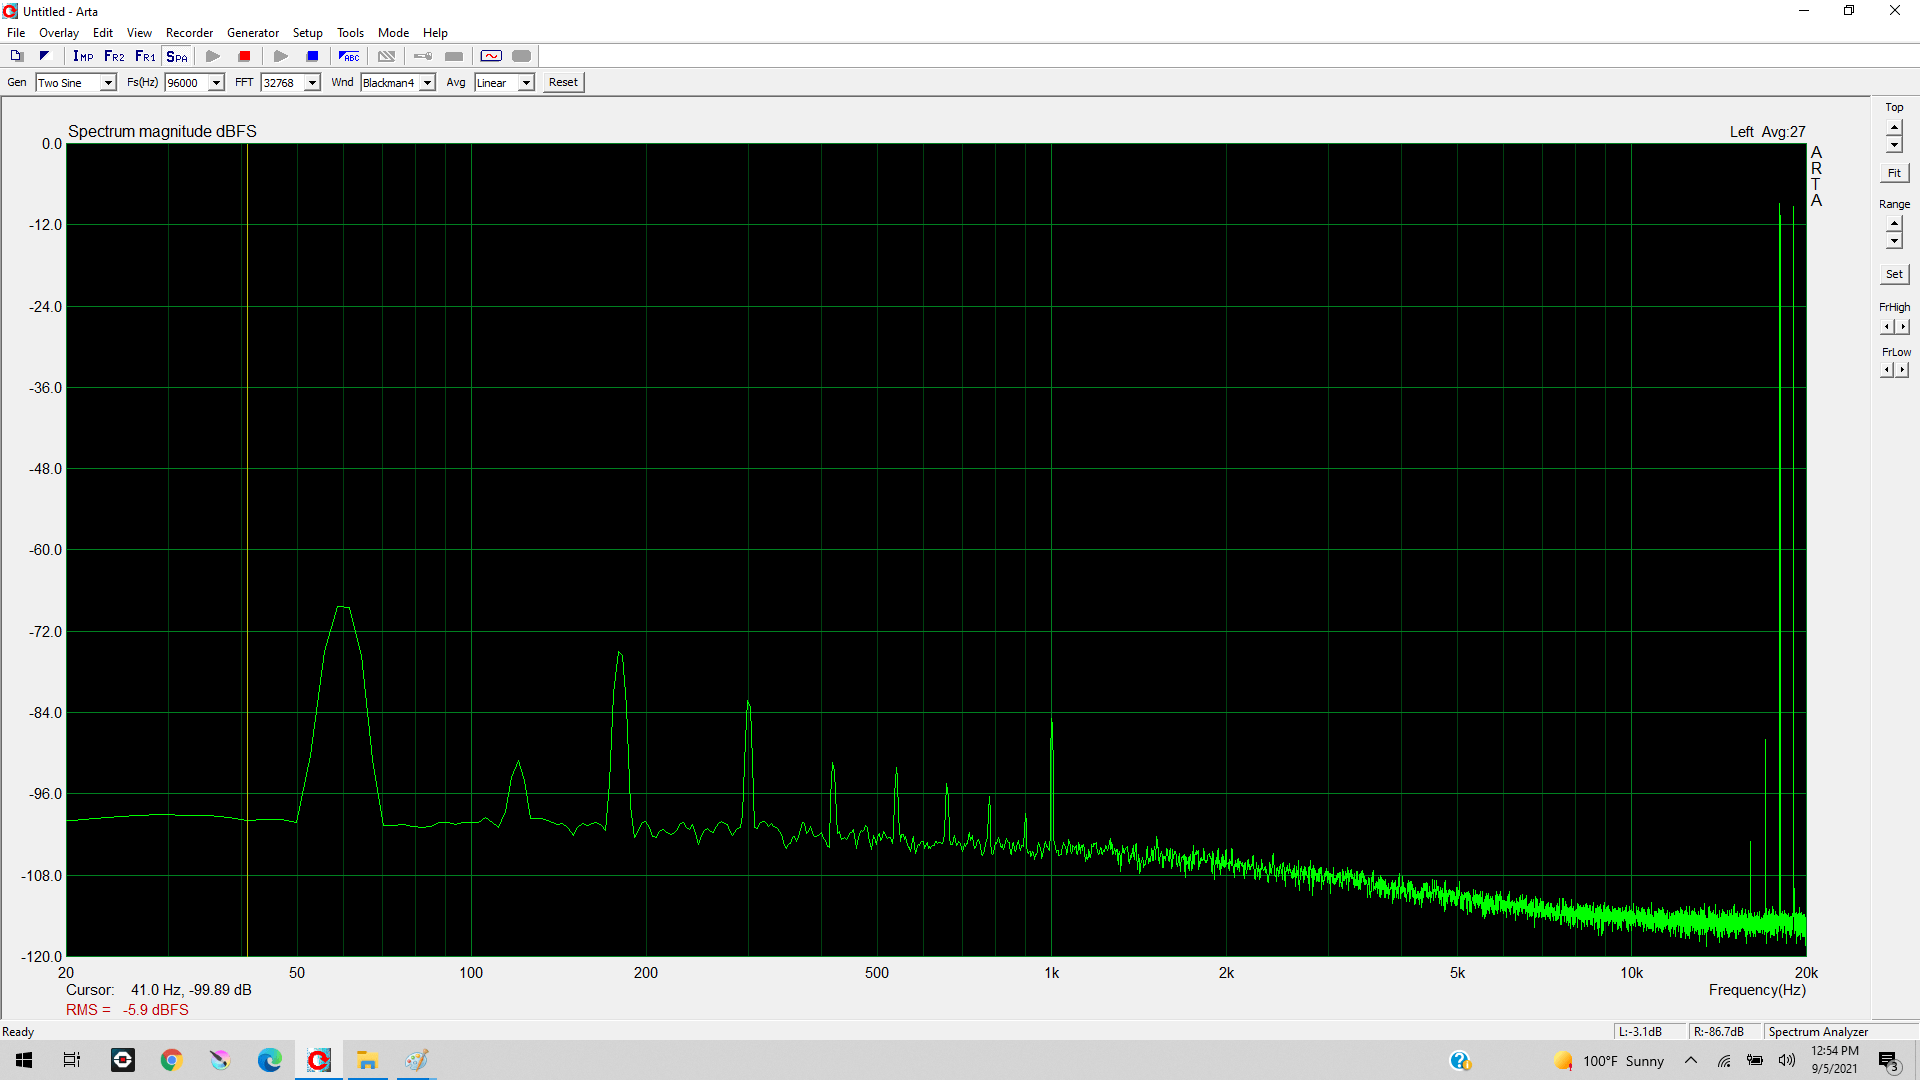The height and width of the screenshot is (1080, 1920).
Task: Click the New file toolbar icon
Action: pyautogui.click(x=17, y=56)
